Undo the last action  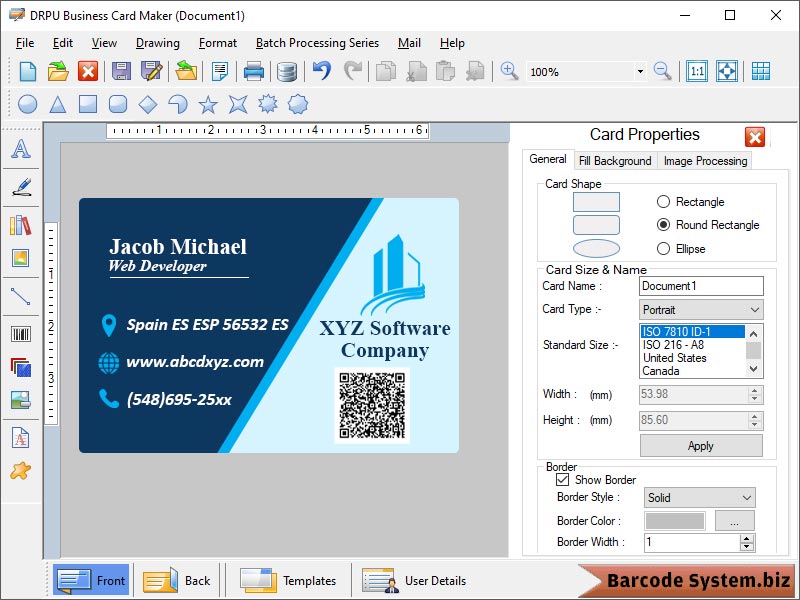322,71
